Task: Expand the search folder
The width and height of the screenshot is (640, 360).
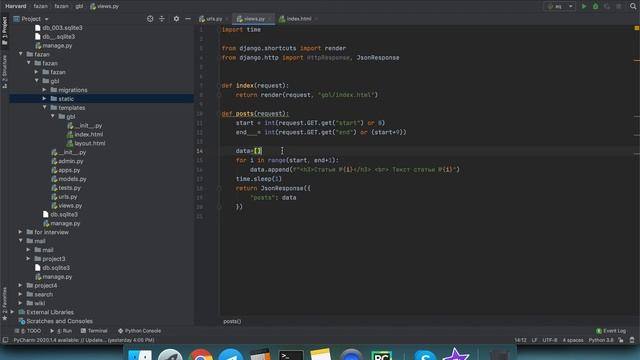Action: [20, 294]
